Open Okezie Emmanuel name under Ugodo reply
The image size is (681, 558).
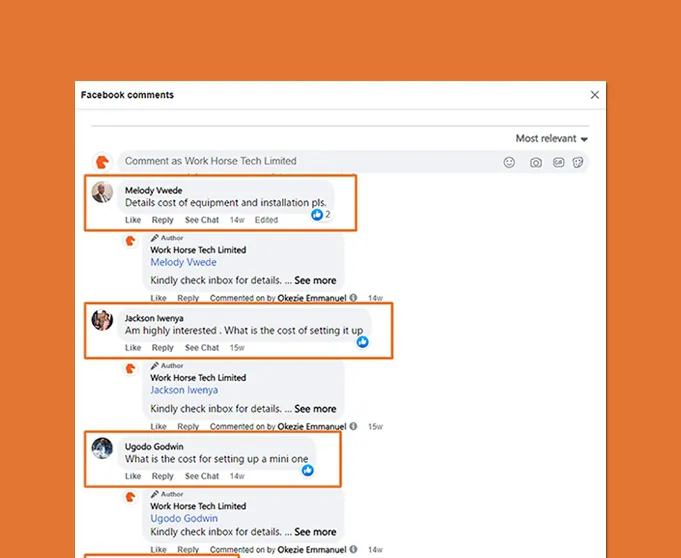pyautogui.click(x=312, y=549)
